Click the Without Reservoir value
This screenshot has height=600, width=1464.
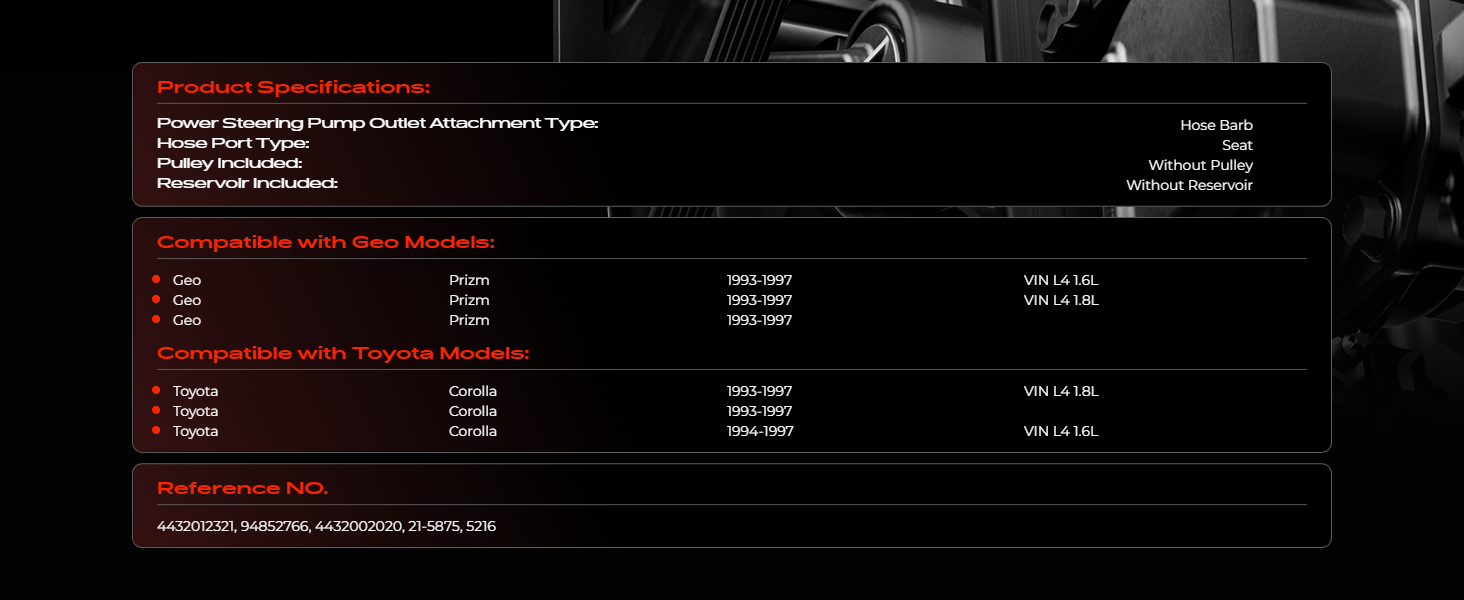click(x=1189, y=185)
